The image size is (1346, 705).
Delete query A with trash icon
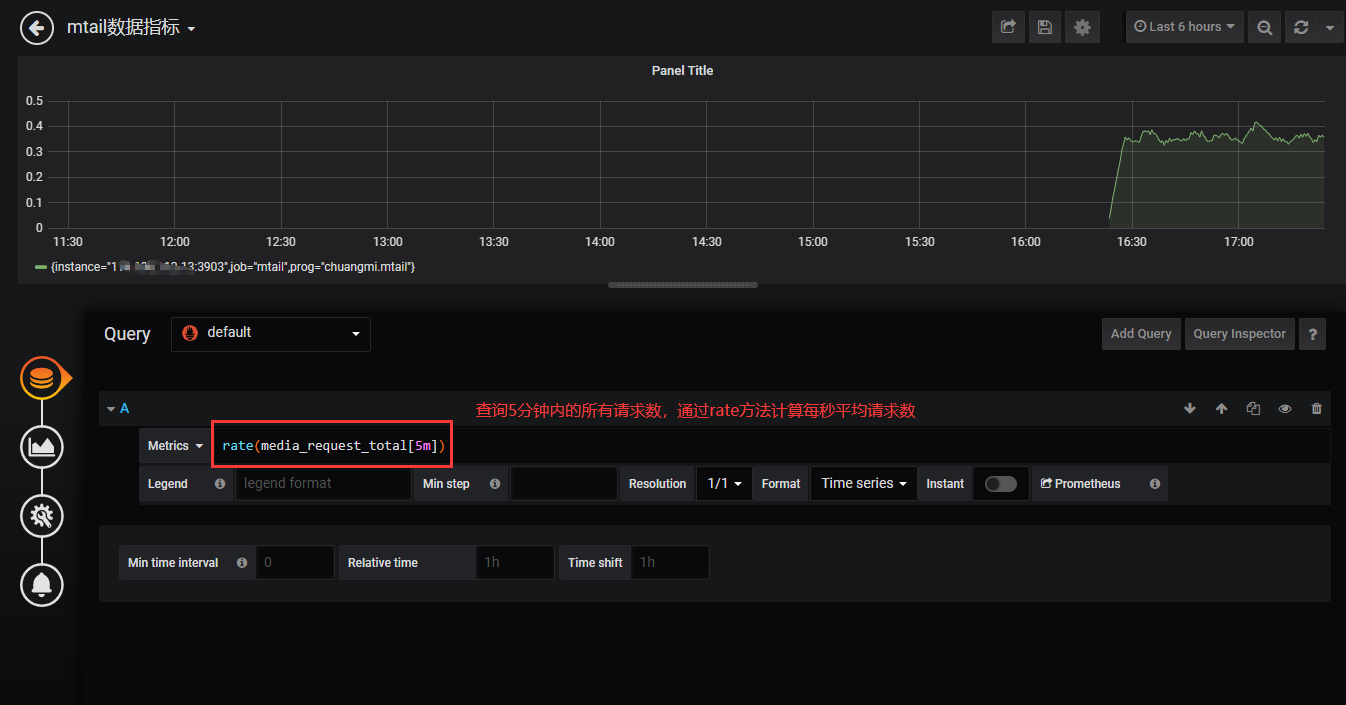1316,408
